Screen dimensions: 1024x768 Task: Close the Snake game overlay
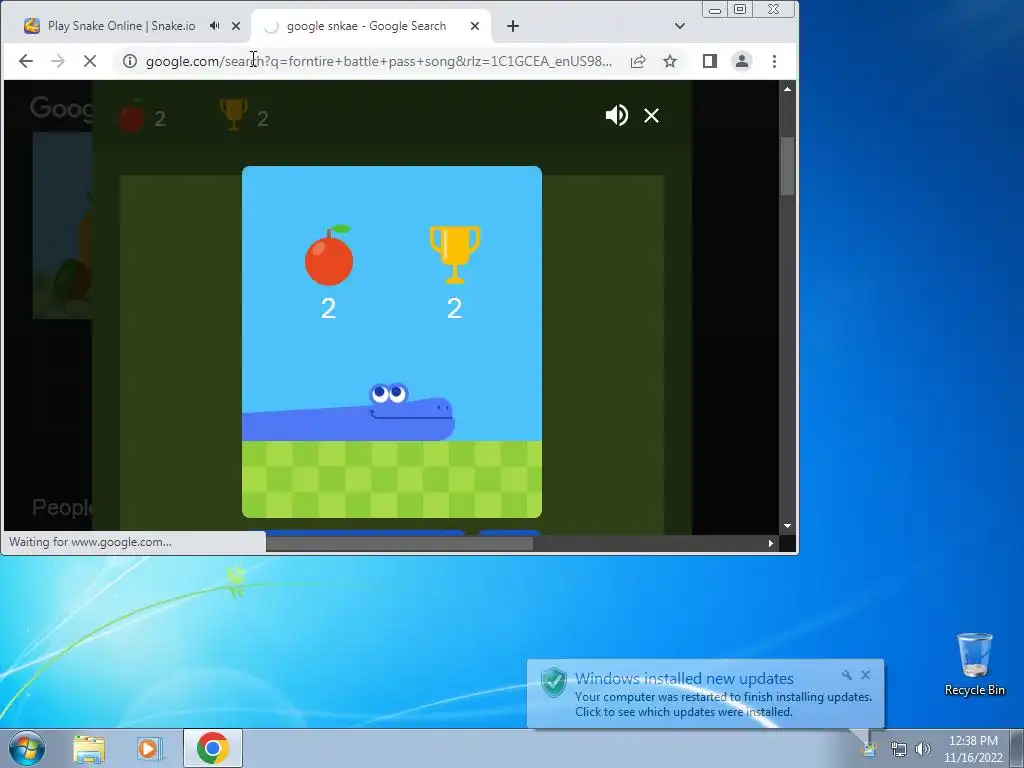[651, 116]
